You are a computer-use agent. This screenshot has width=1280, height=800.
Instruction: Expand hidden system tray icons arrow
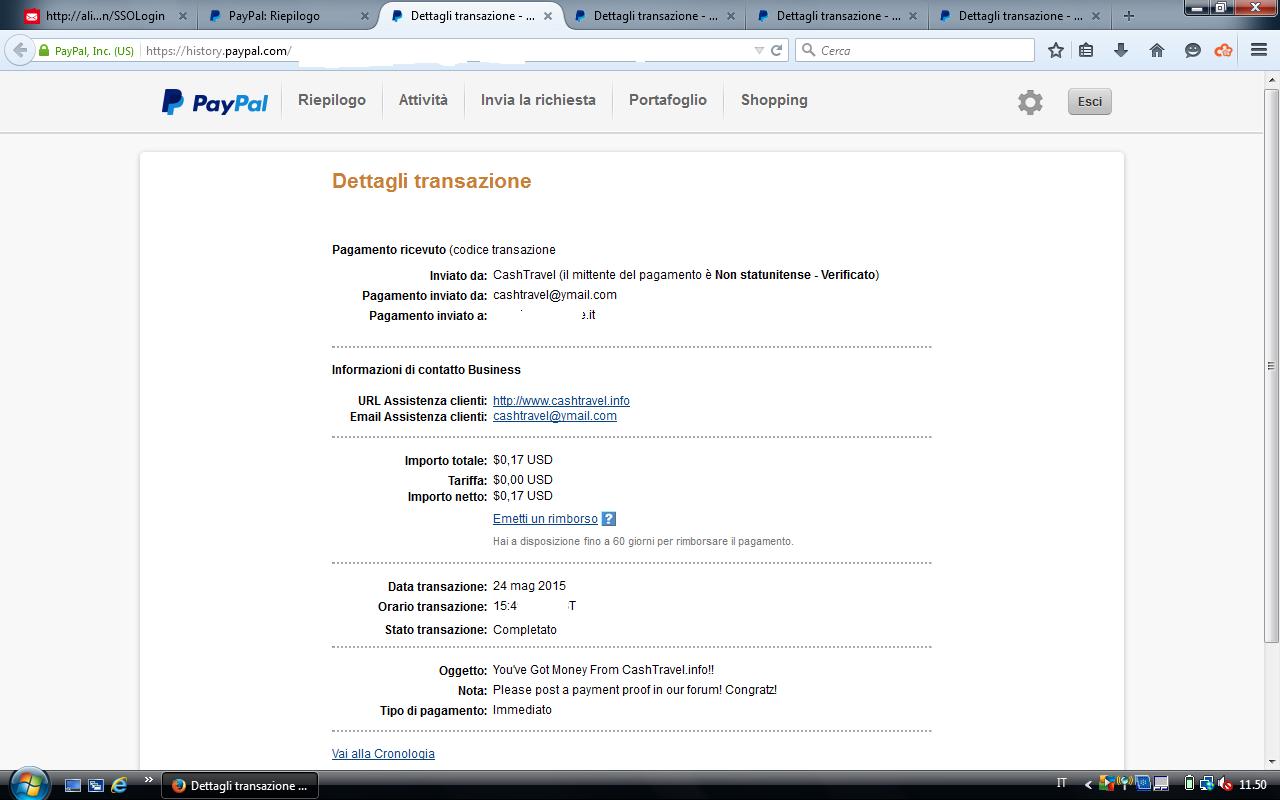click(x=1088, y=785)
